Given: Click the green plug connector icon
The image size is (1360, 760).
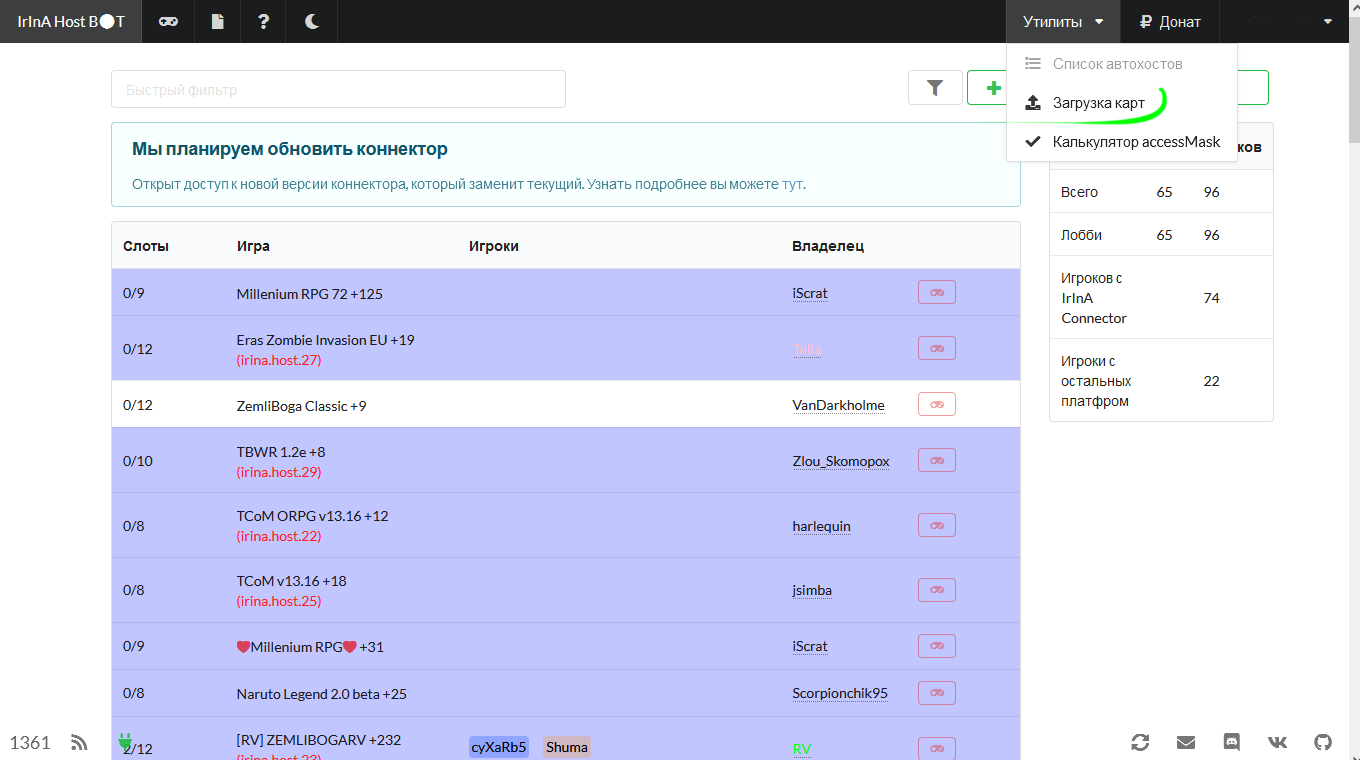Looking at the screenshot, I should [125, 742].
